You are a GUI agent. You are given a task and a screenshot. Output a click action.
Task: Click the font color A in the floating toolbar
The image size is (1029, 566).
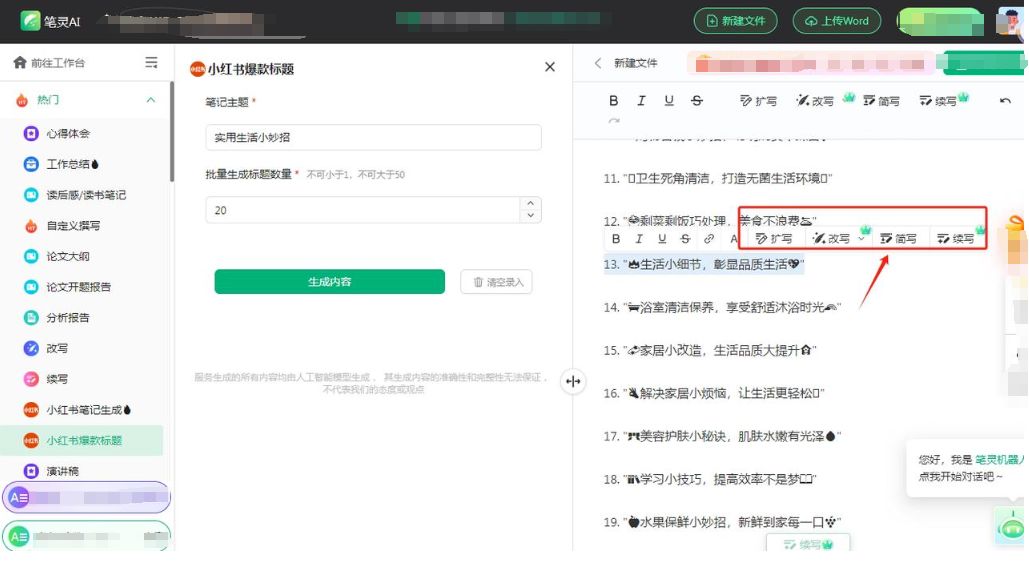[x=734, y=239]
